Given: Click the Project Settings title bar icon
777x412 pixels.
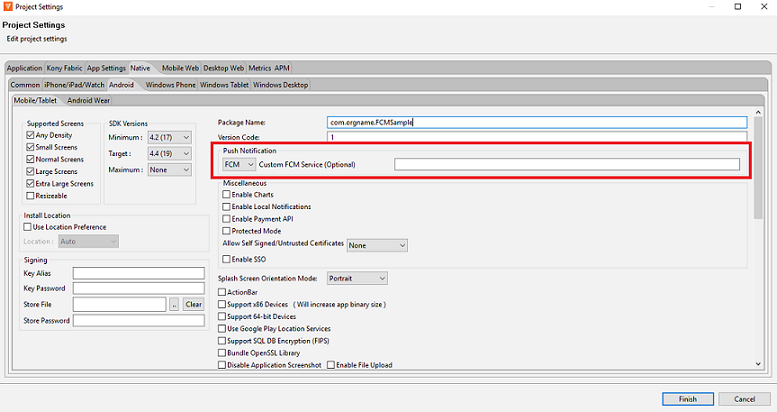Looking at the screenshot, I should pyautogui.click(x=8, y=7).
